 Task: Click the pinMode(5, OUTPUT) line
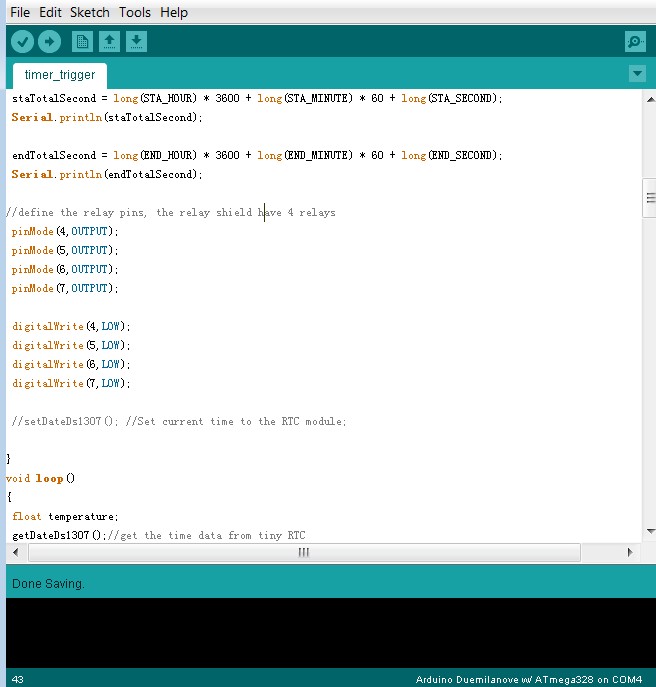click(65, 251)
